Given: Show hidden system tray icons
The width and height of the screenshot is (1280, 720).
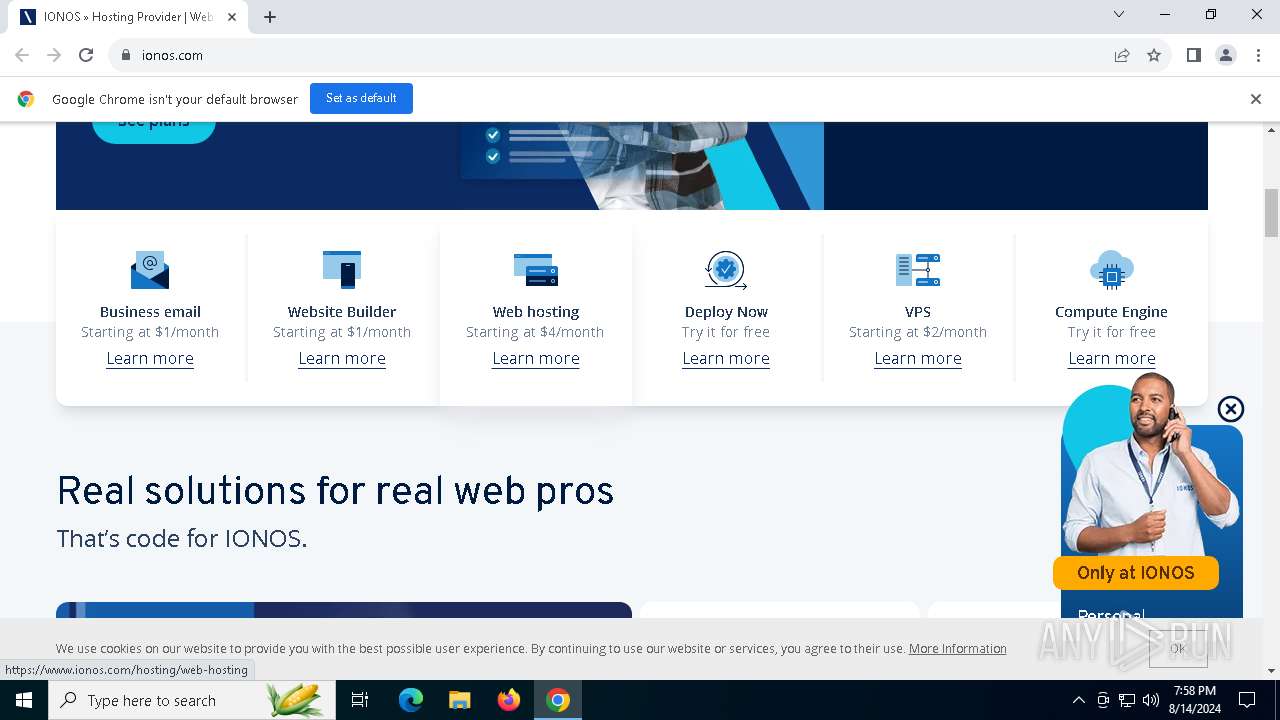Looking at the screenshot, I should pos(1078,700).
